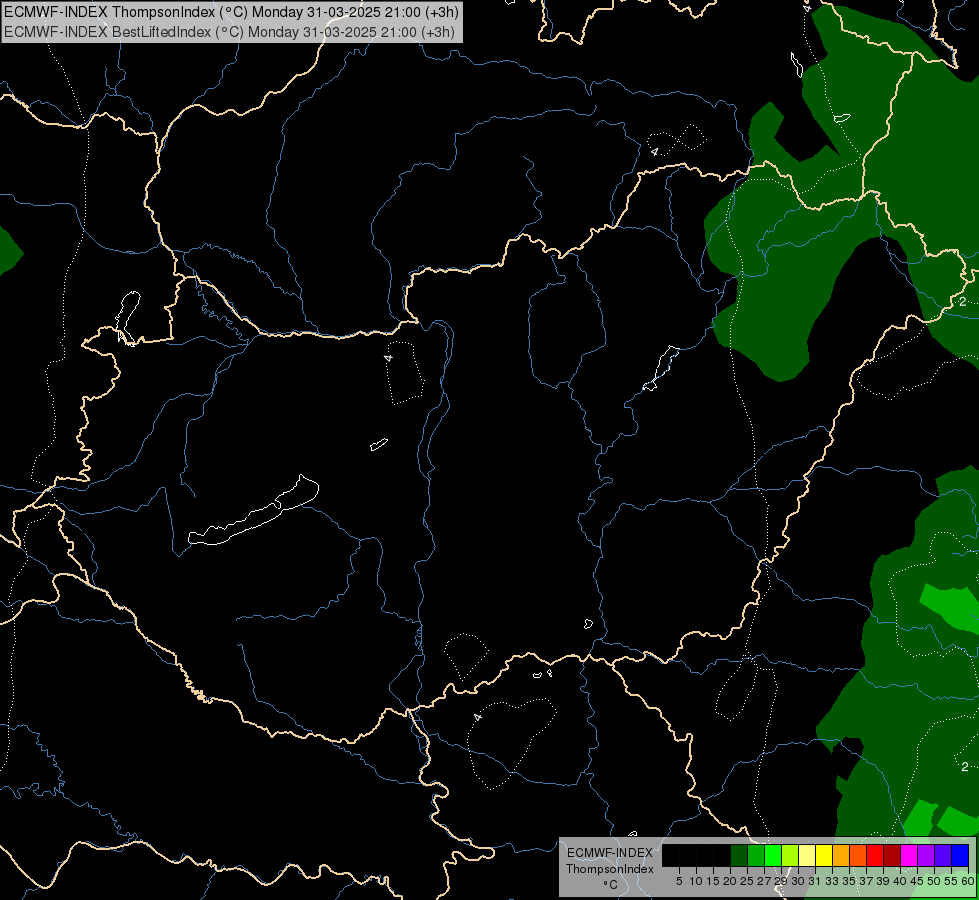Click the 'ThompsonIndex' legend label
Viewport: 979px width, 900px height.
610,869
